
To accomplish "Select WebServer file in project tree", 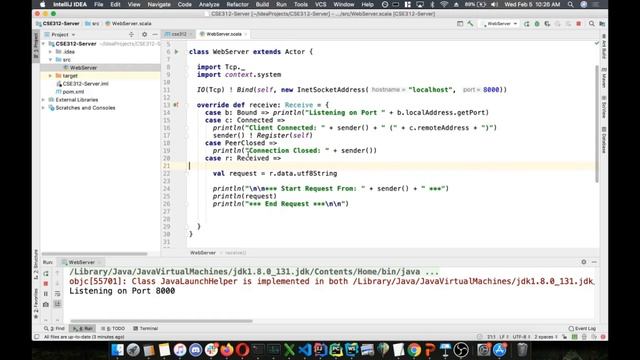I will (x=83, y=68).
